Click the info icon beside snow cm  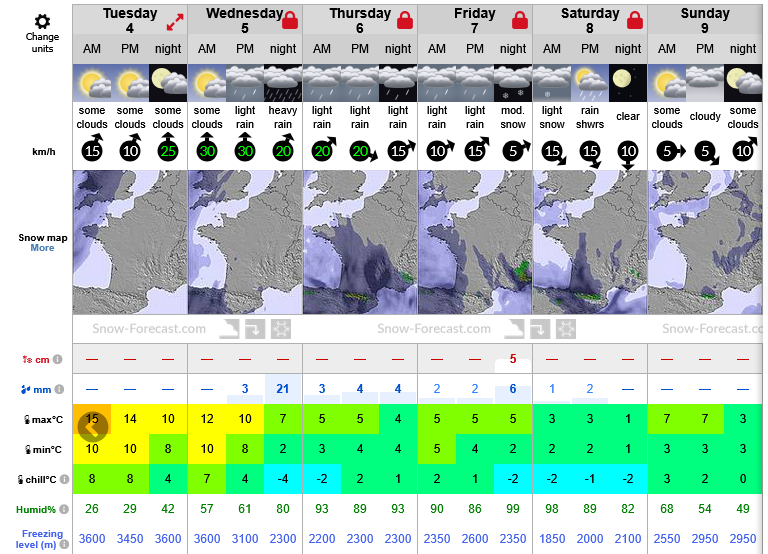pos(57,360)
